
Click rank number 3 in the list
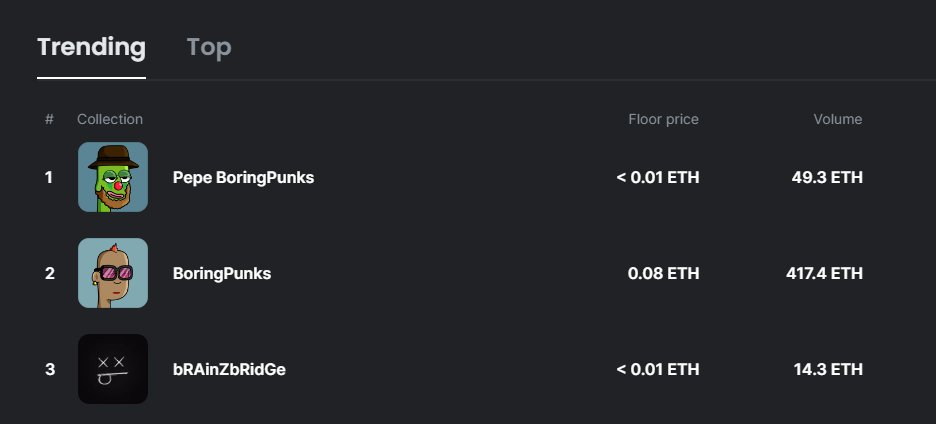(x=49, y=369)
